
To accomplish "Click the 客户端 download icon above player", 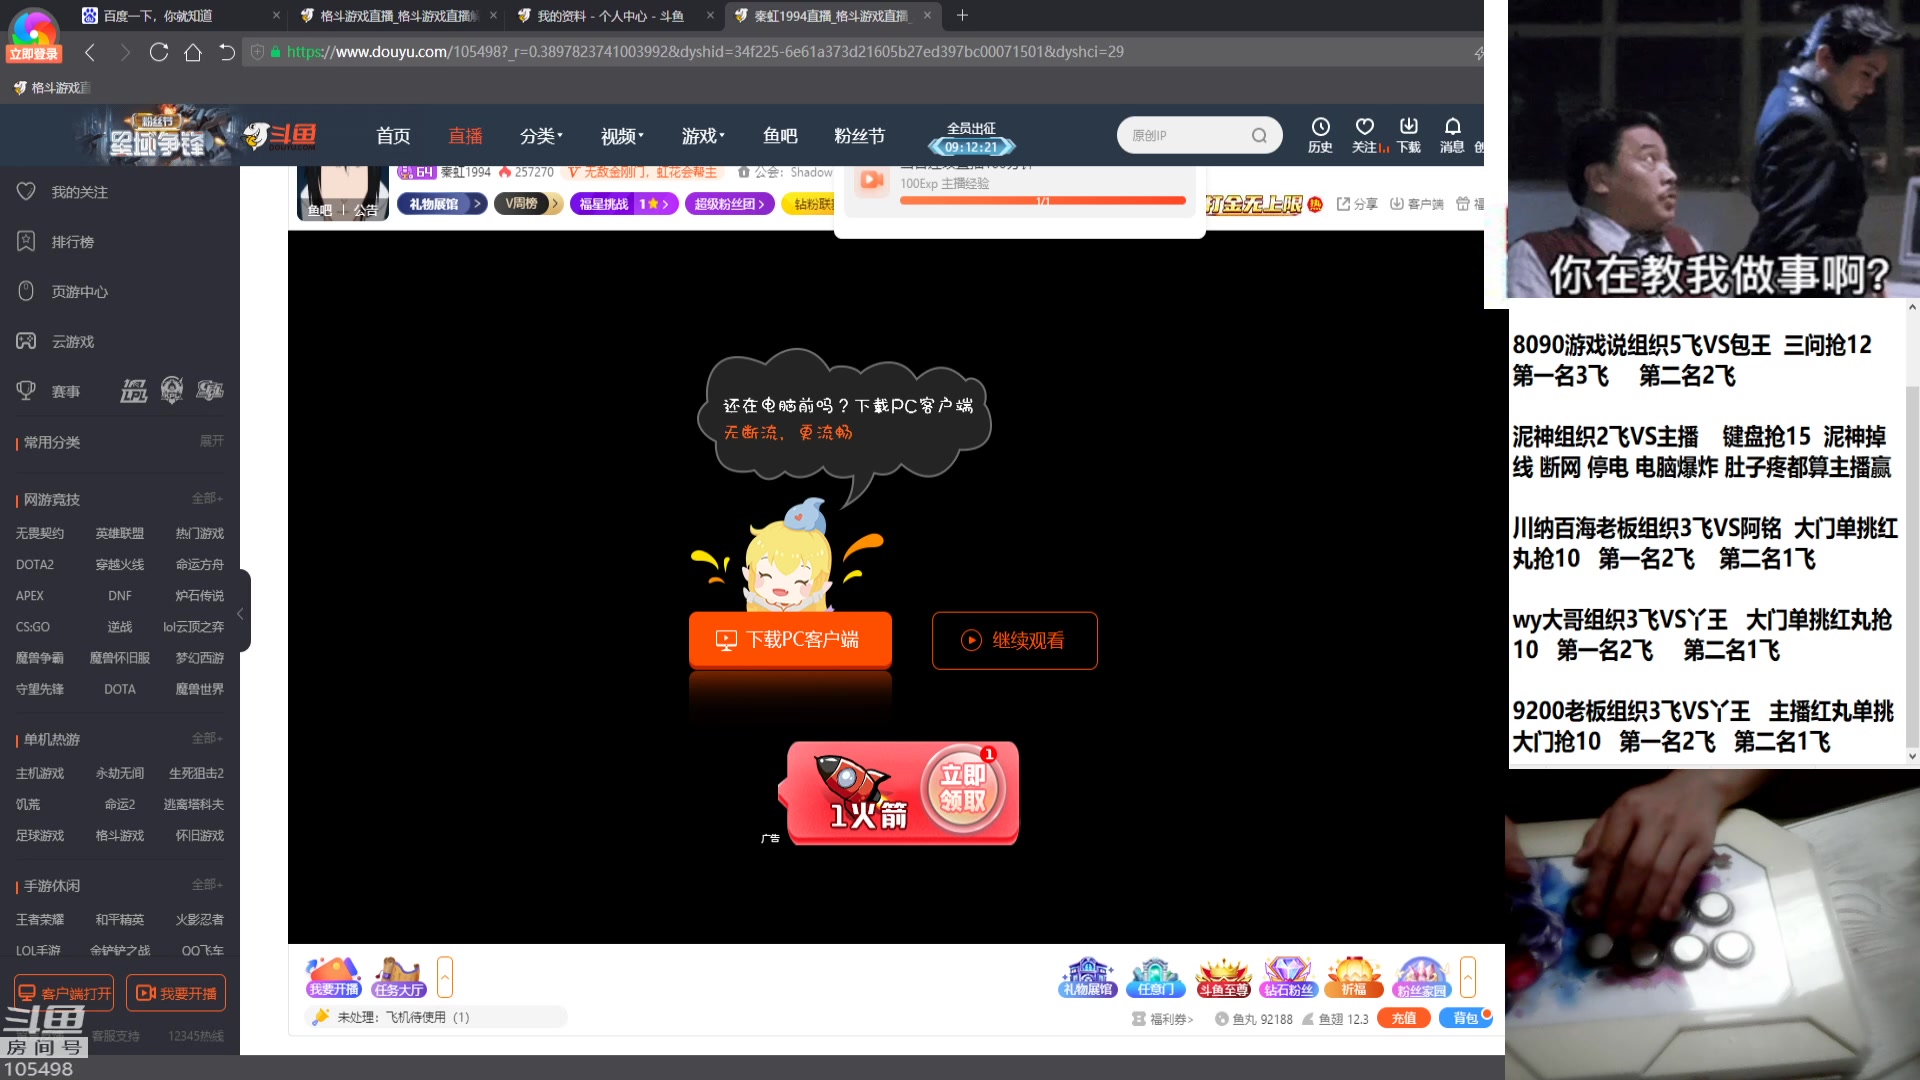I will [x=1417, y=204].
